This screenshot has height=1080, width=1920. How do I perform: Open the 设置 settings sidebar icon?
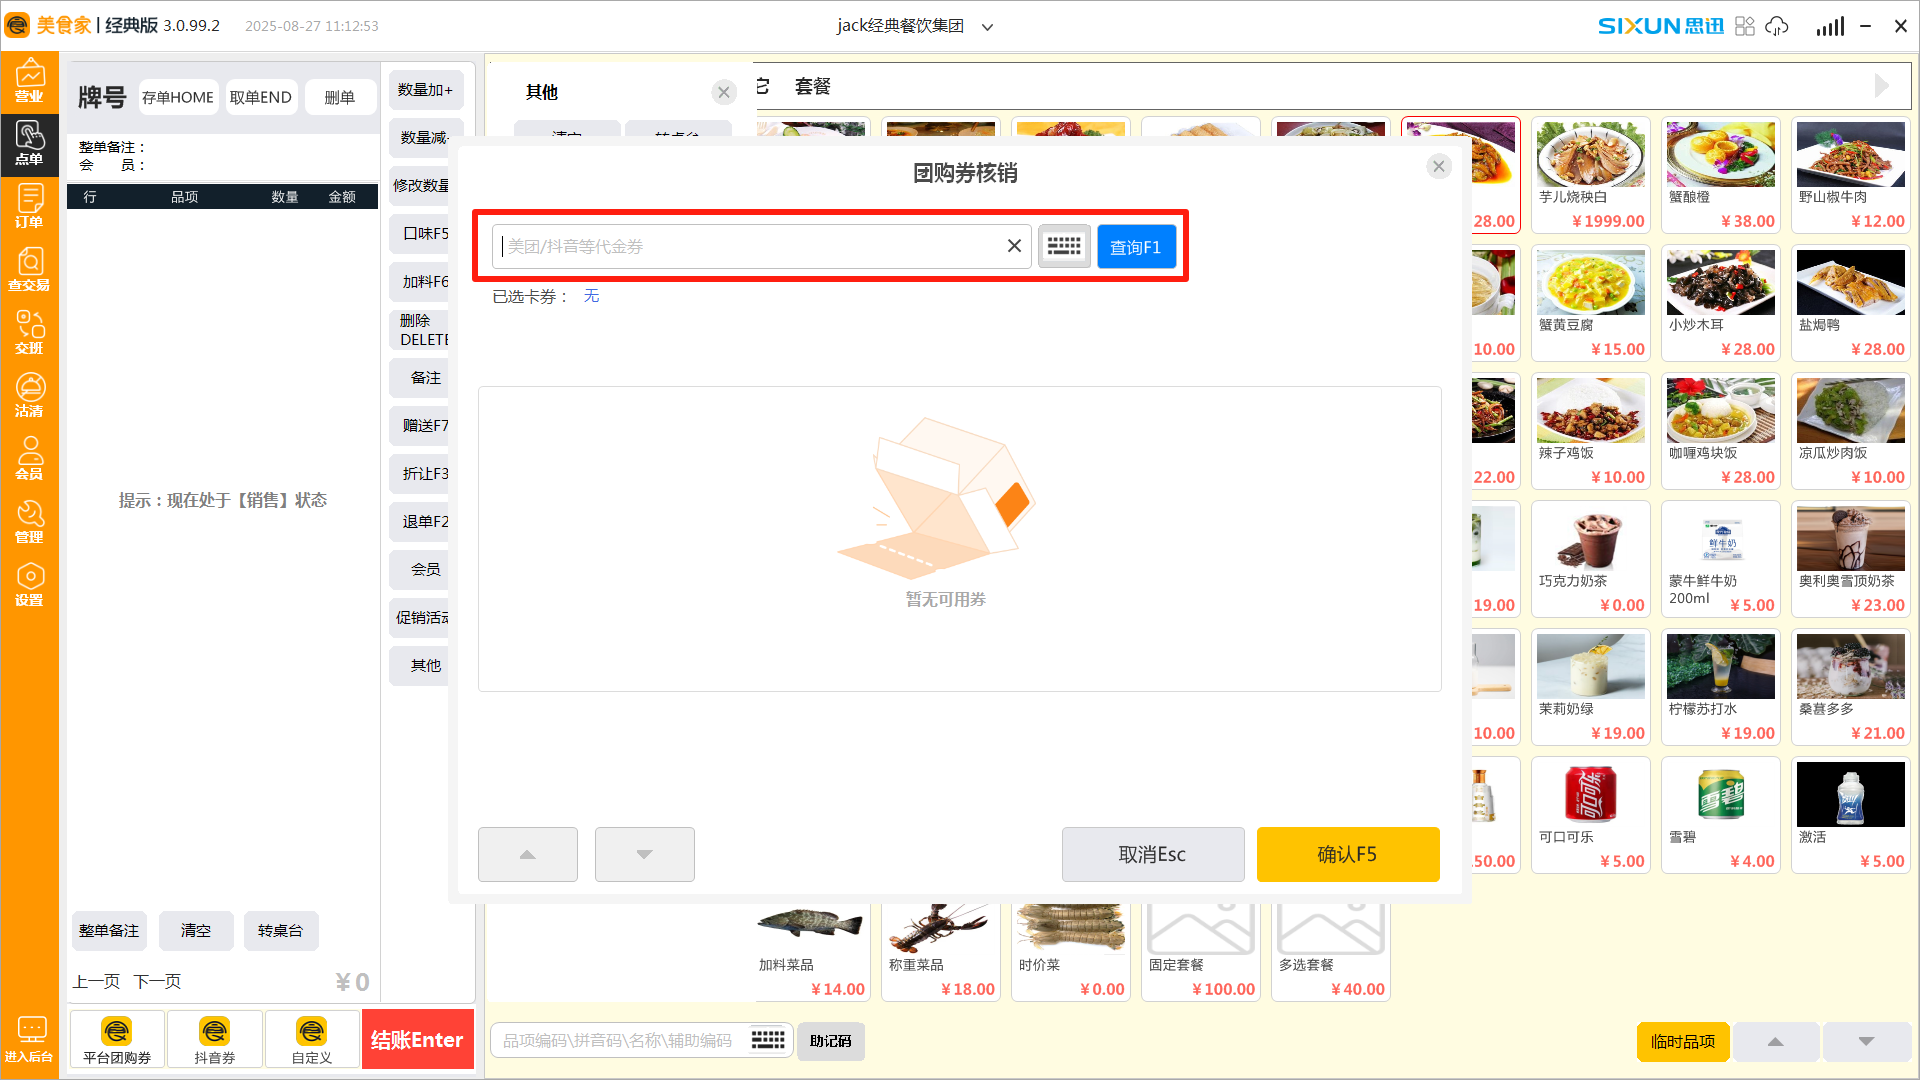[x=29, y=585]
